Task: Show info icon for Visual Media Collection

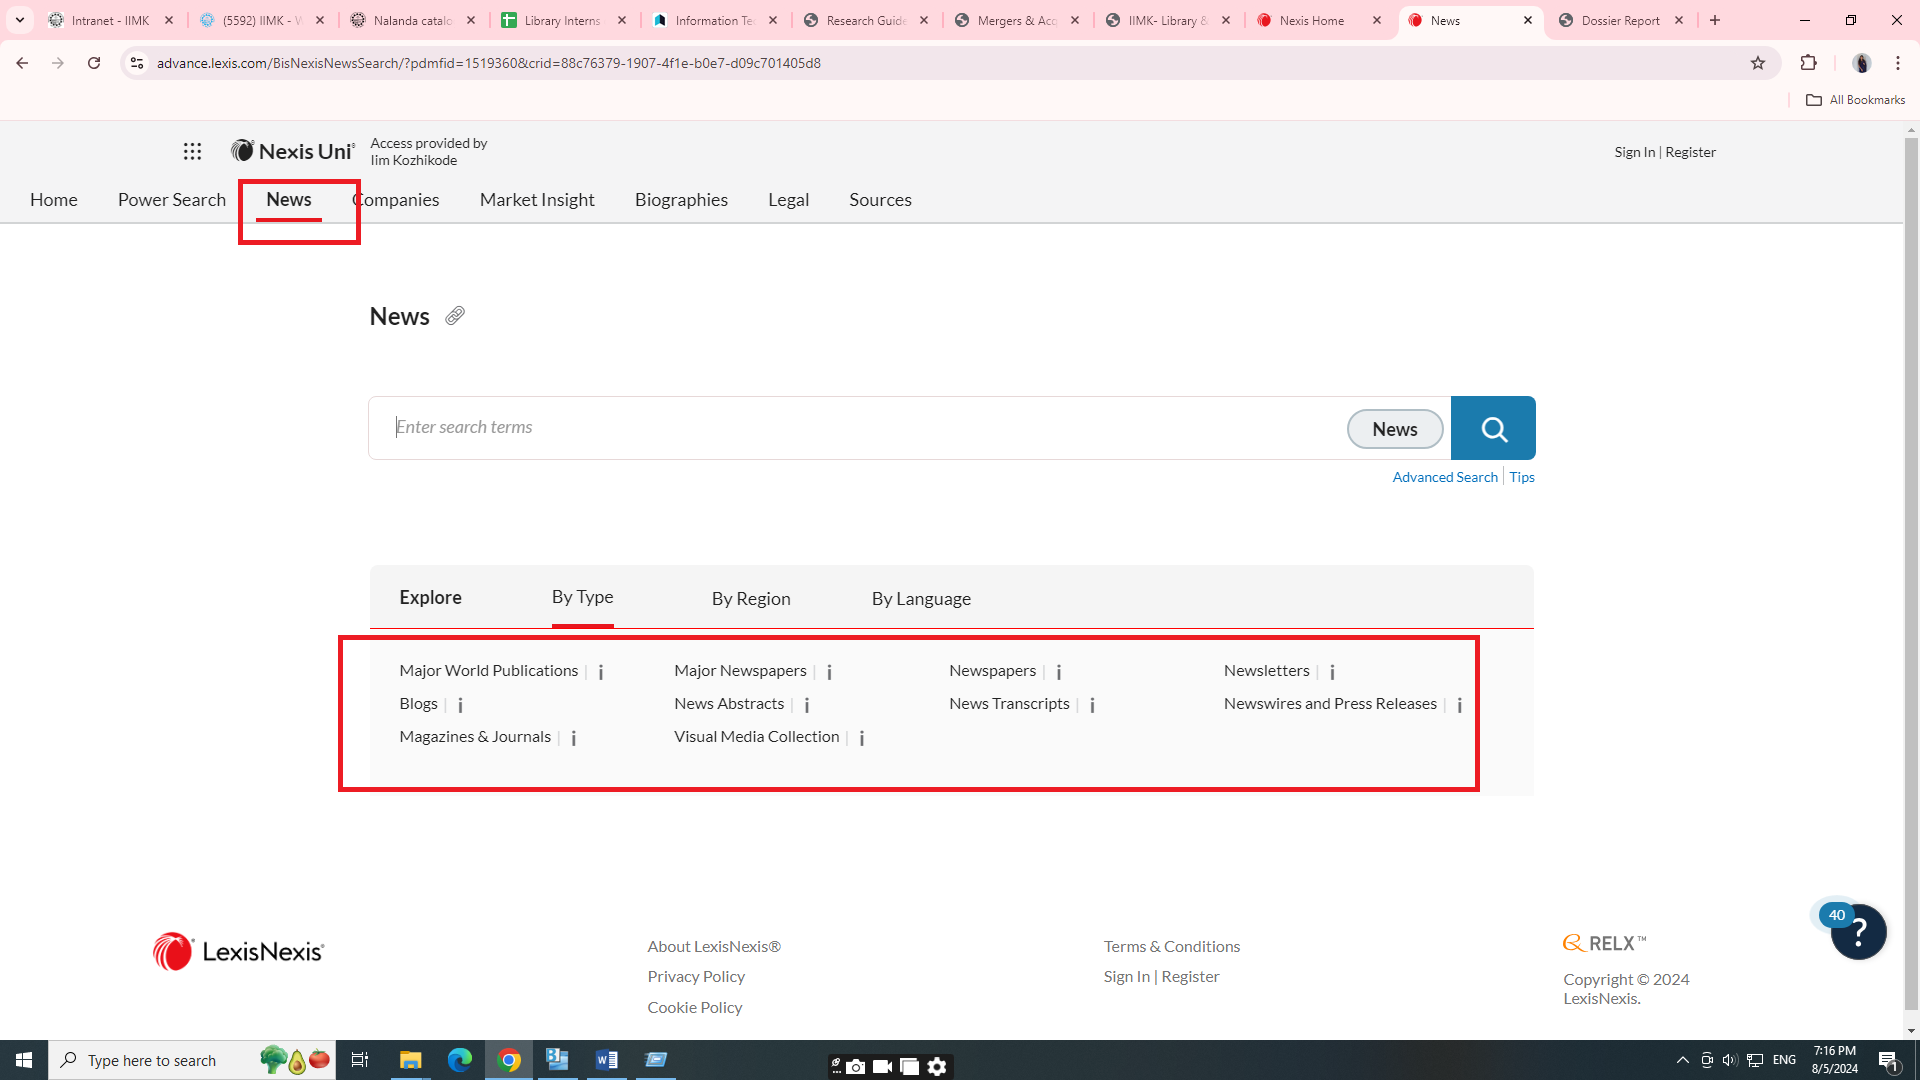Action: point(862,738)
